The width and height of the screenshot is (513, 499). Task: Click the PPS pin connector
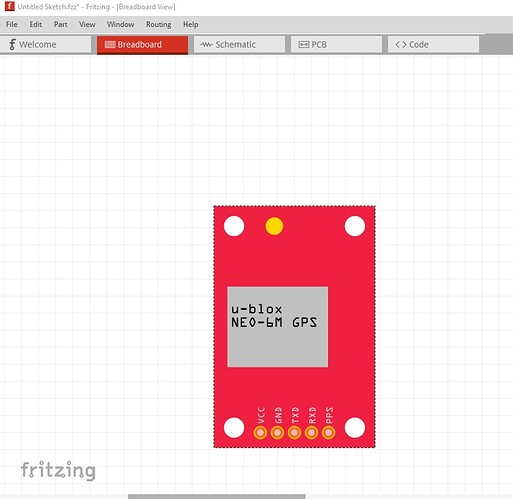point(328,433)
